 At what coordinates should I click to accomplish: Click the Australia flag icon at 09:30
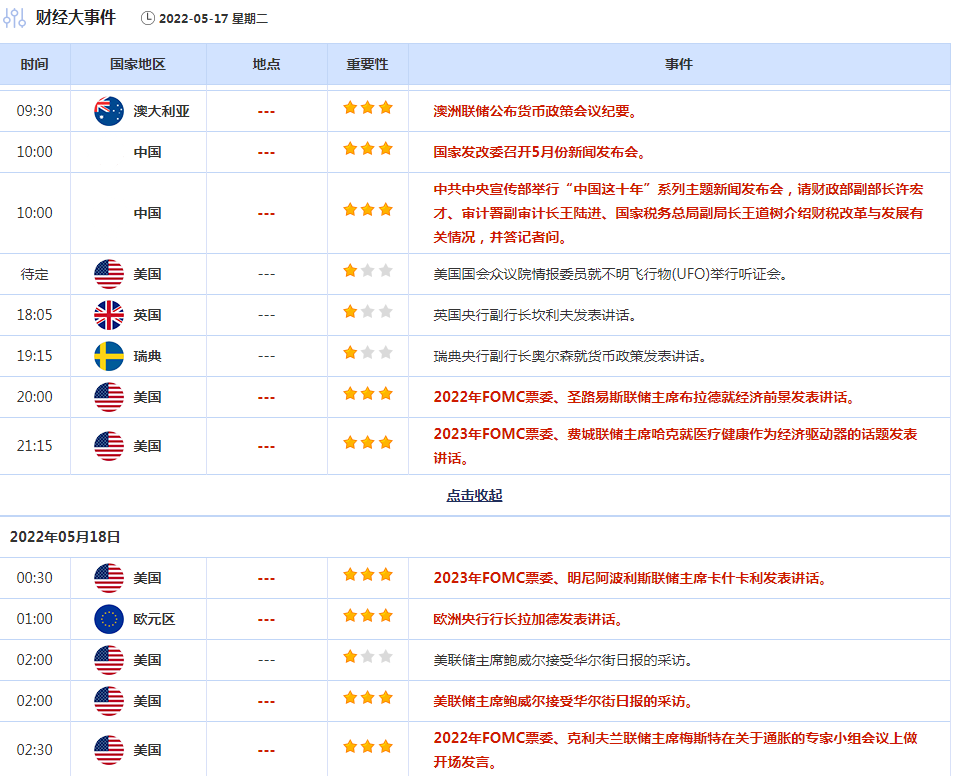click(x=109, y=111)
